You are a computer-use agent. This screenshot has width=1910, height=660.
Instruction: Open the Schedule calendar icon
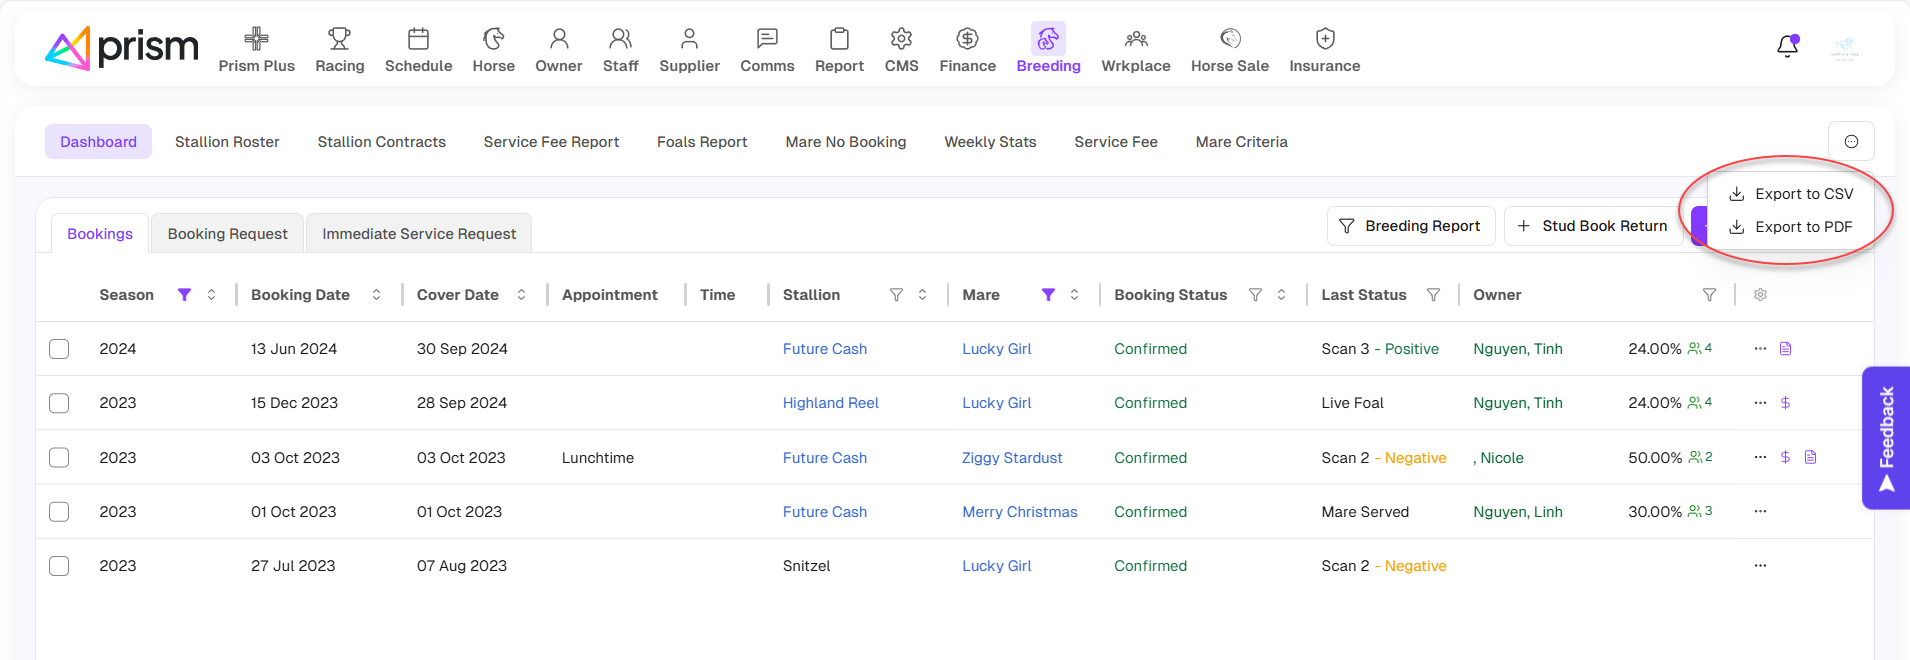tap(418, 40)
